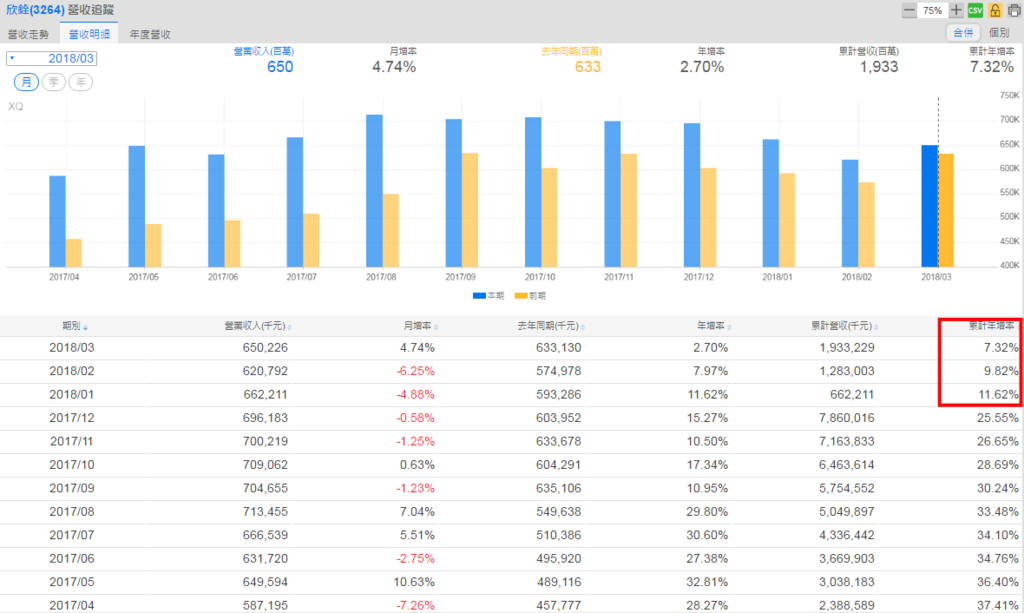Image resolution: width=1024 pixels, height=613 pixels.
Task: Click the large 650 revenue summary value
Action: pyautogui.click(x=280, y=67)
